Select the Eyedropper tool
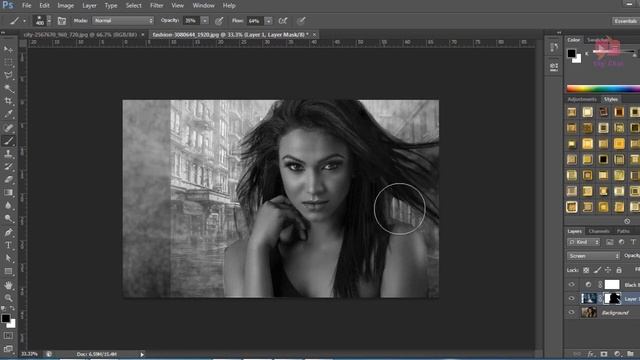 pyautogui.click(x=8, y=114)
